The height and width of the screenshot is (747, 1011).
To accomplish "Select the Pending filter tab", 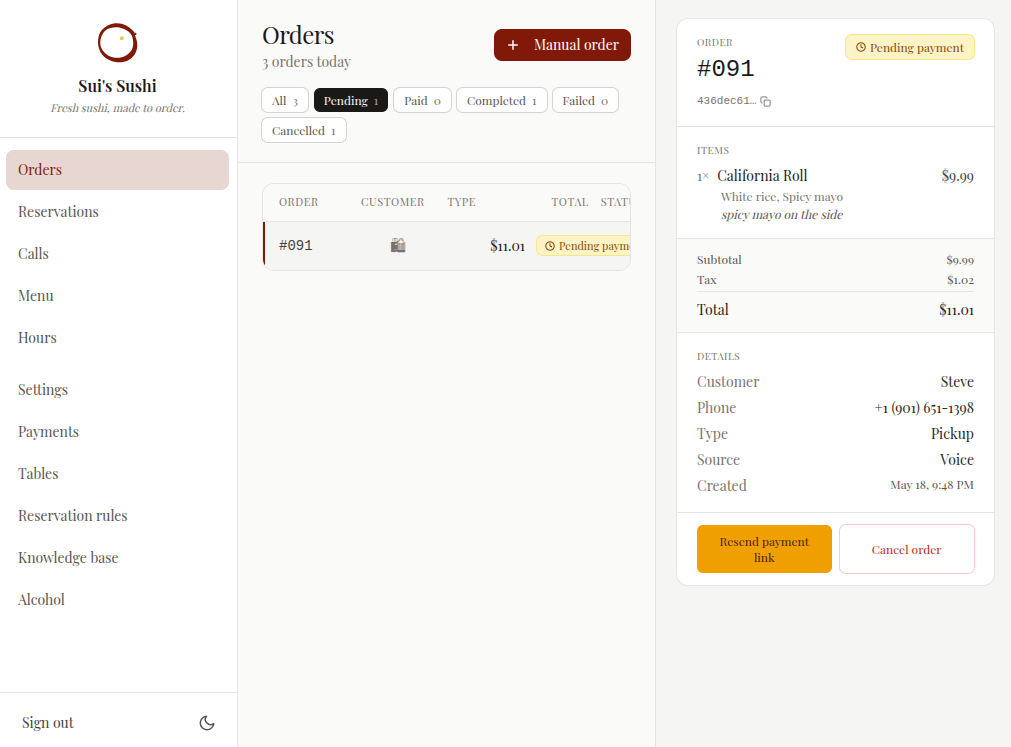I will (351, 101).
